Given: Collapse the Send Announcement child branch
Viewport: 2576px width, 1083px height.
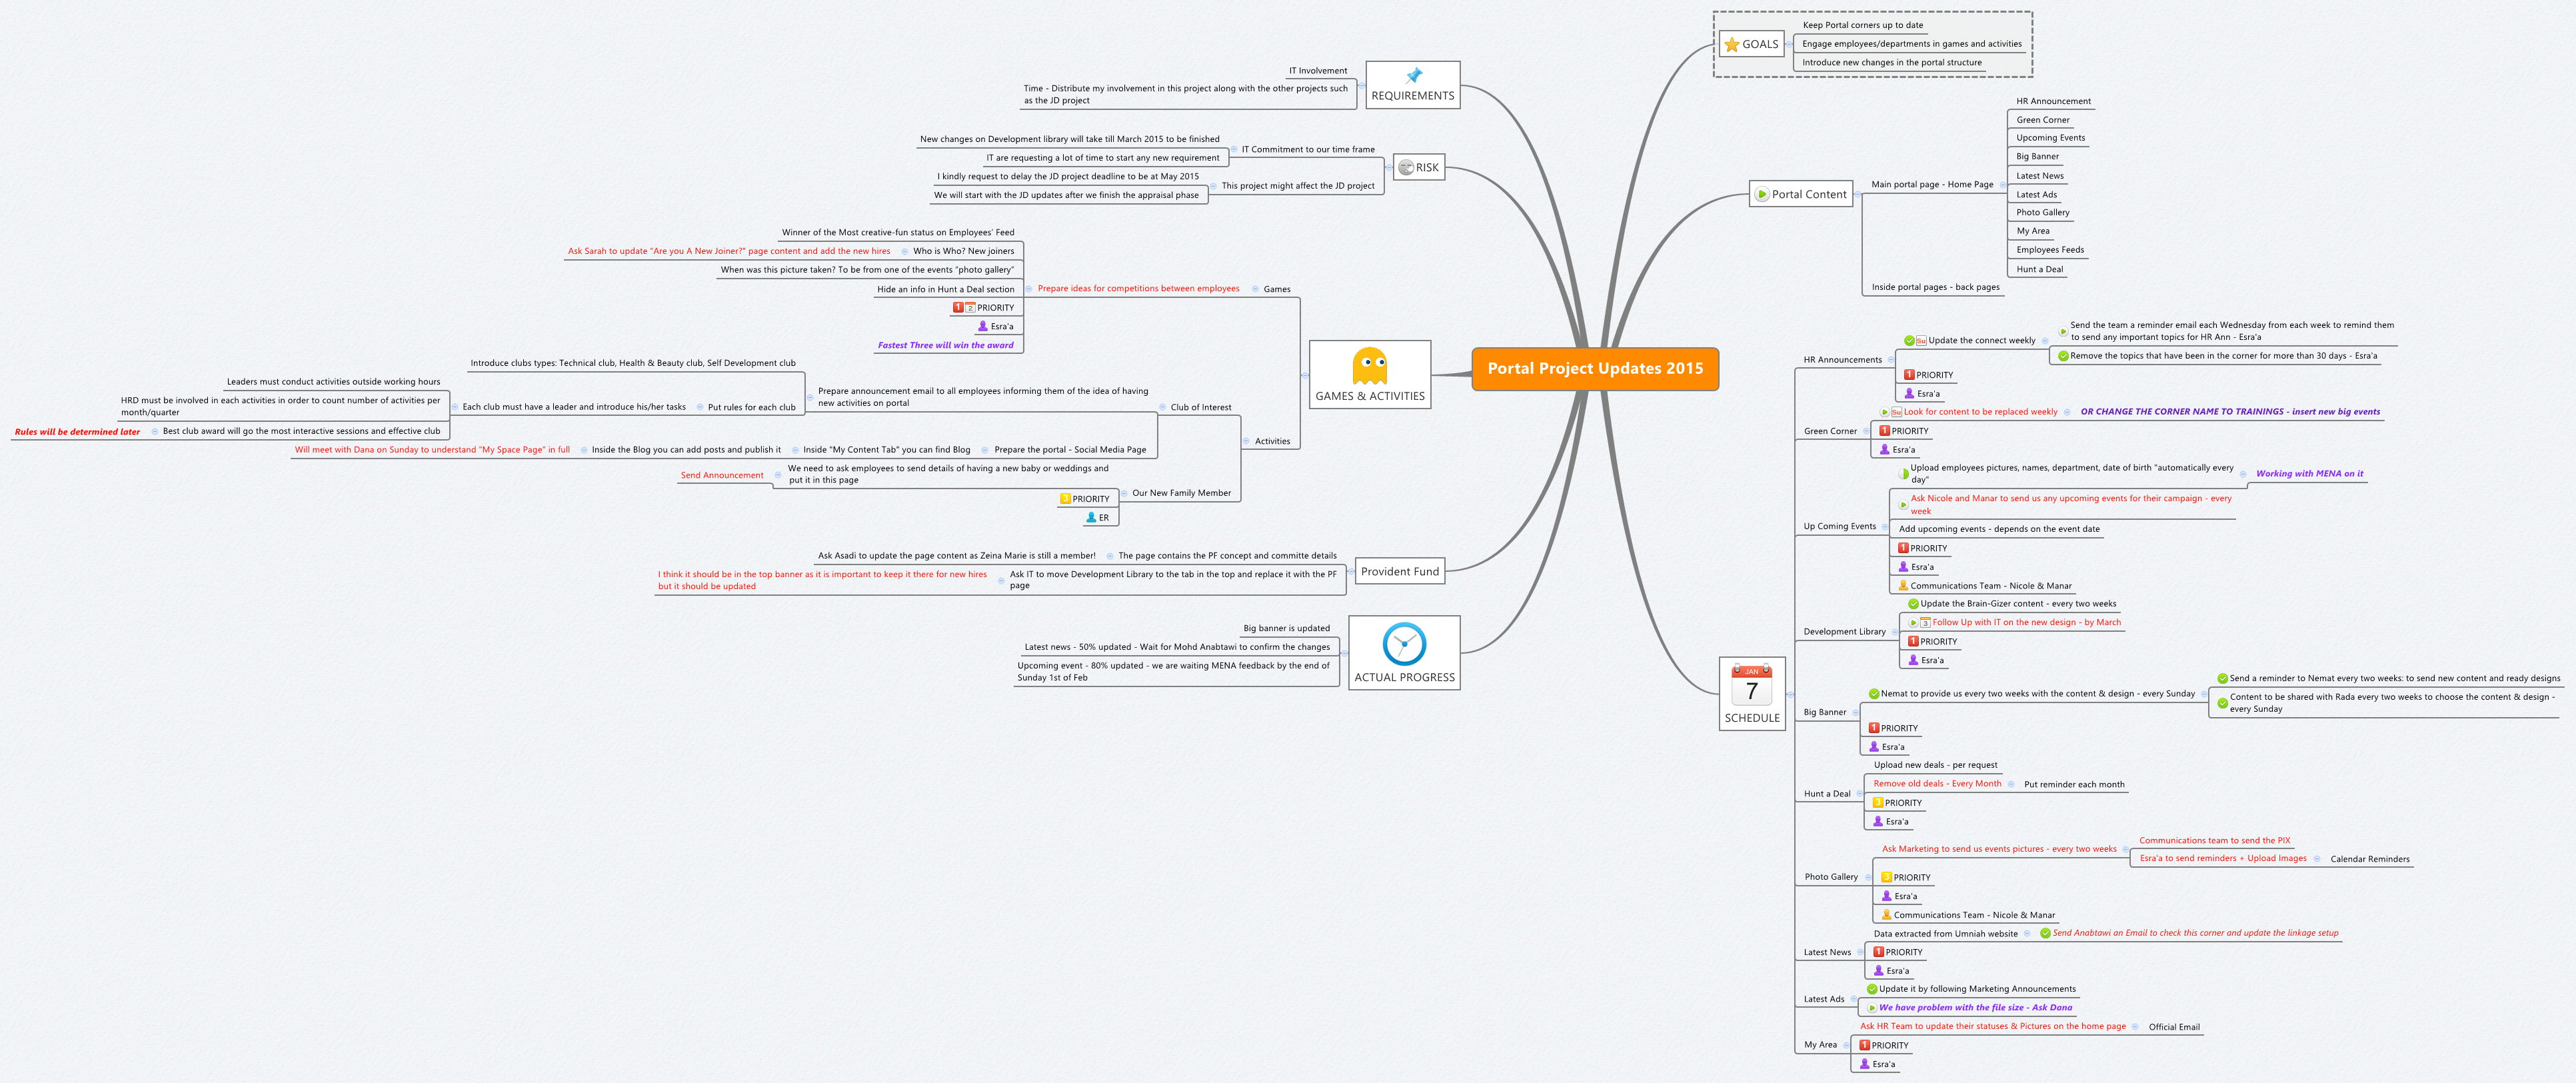Looking at the screenshot, I should (778, 475).
